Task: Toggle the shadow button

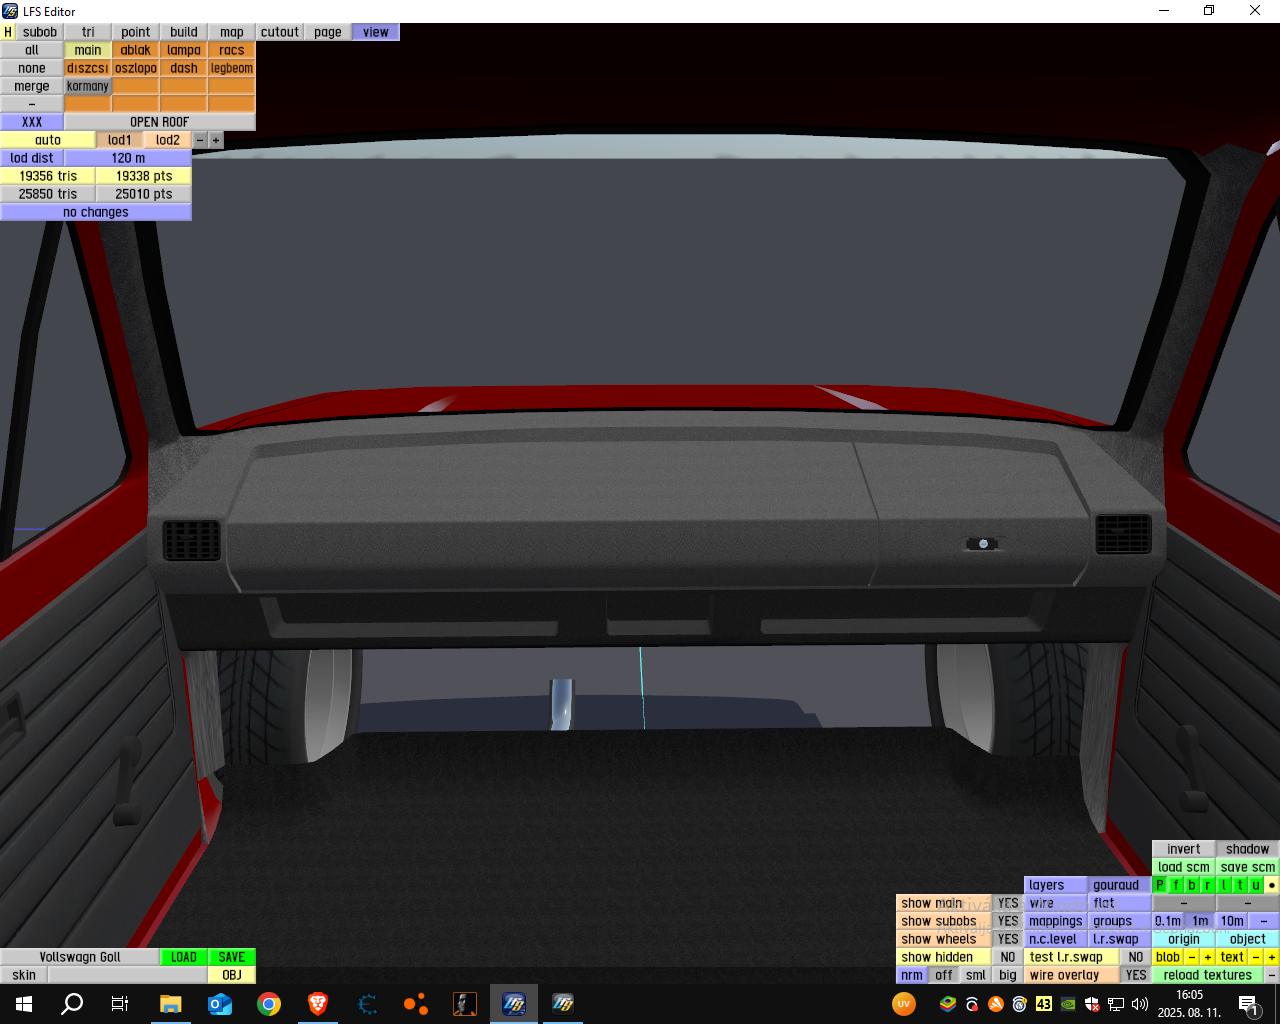Action: pyautogui.click(x=1248, y=849)
